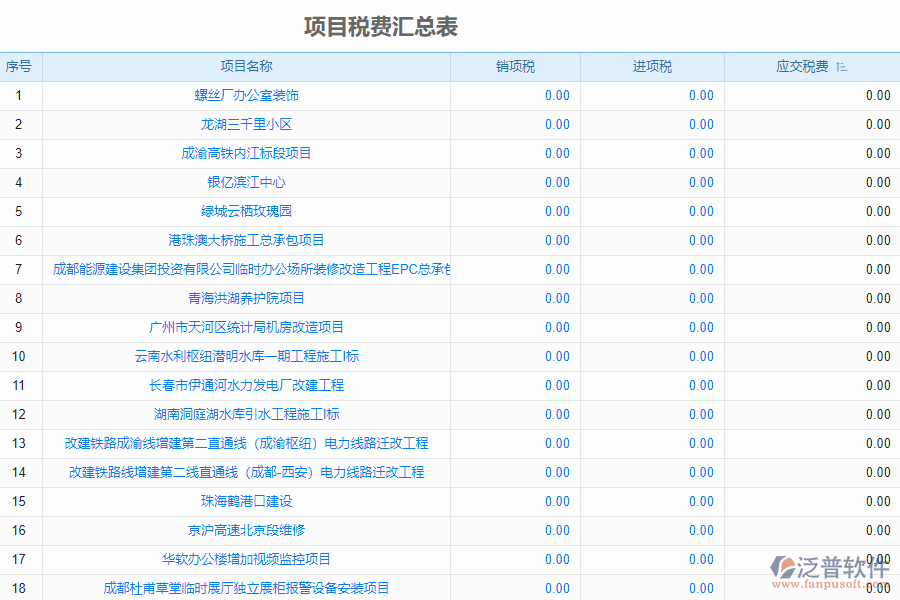
Task: Open the 华软办公楼增加视频监控项目 link
Action: (x=248, y=559)
